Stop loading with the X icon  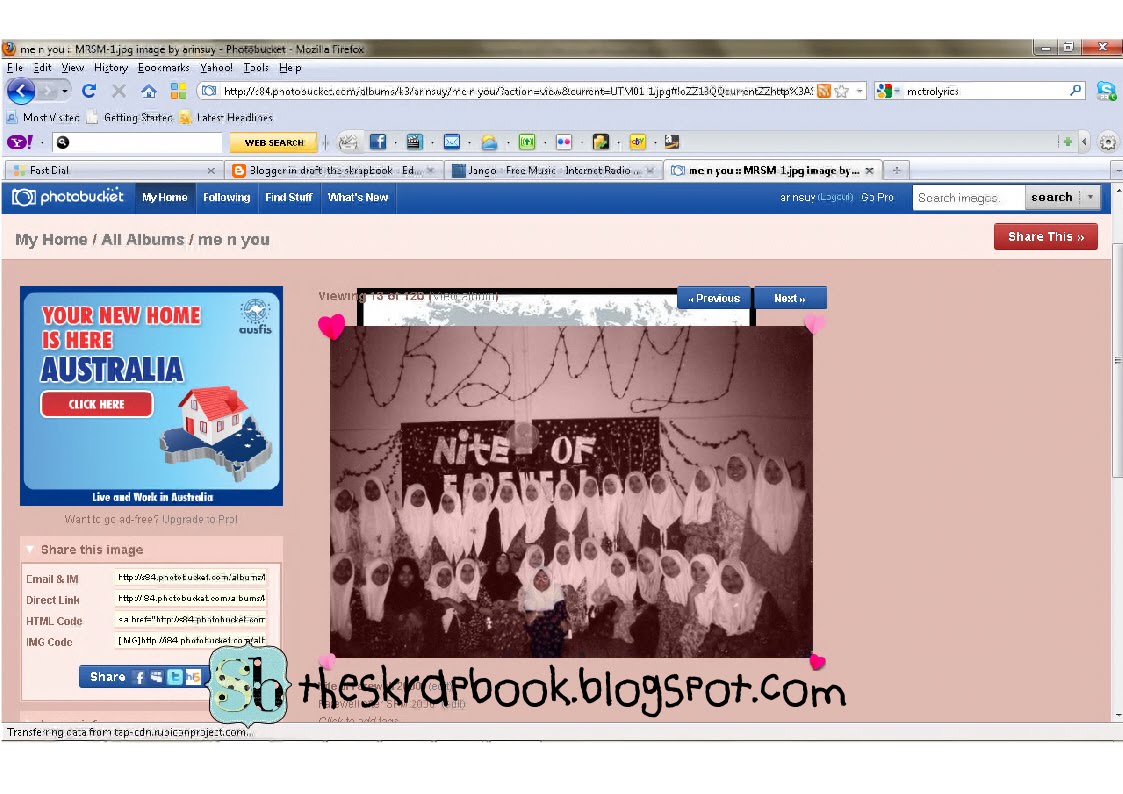[x=119, y=91]
